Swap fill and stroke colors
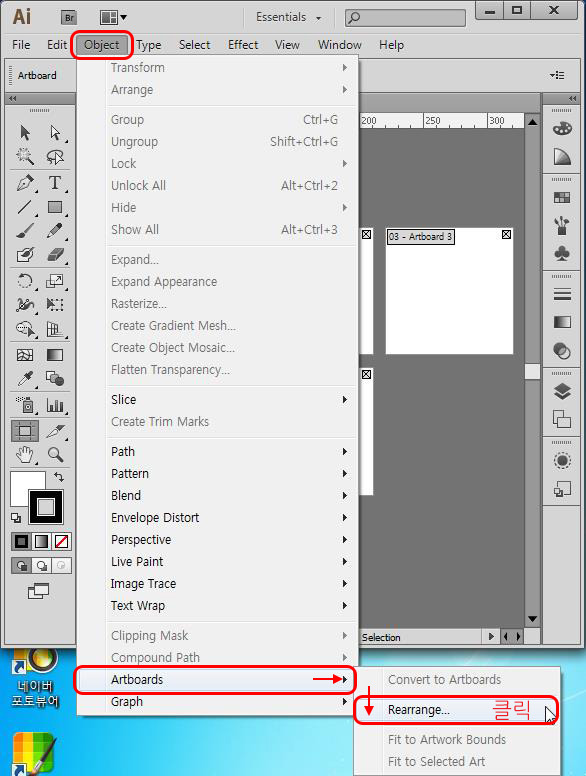 (x=59, y=477)
